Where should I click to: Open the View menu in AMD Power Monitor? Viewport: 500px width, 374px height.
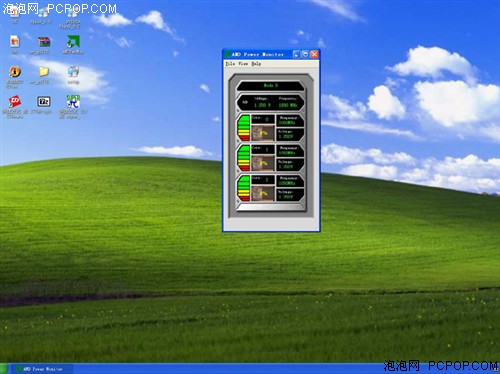coord(243,63)
